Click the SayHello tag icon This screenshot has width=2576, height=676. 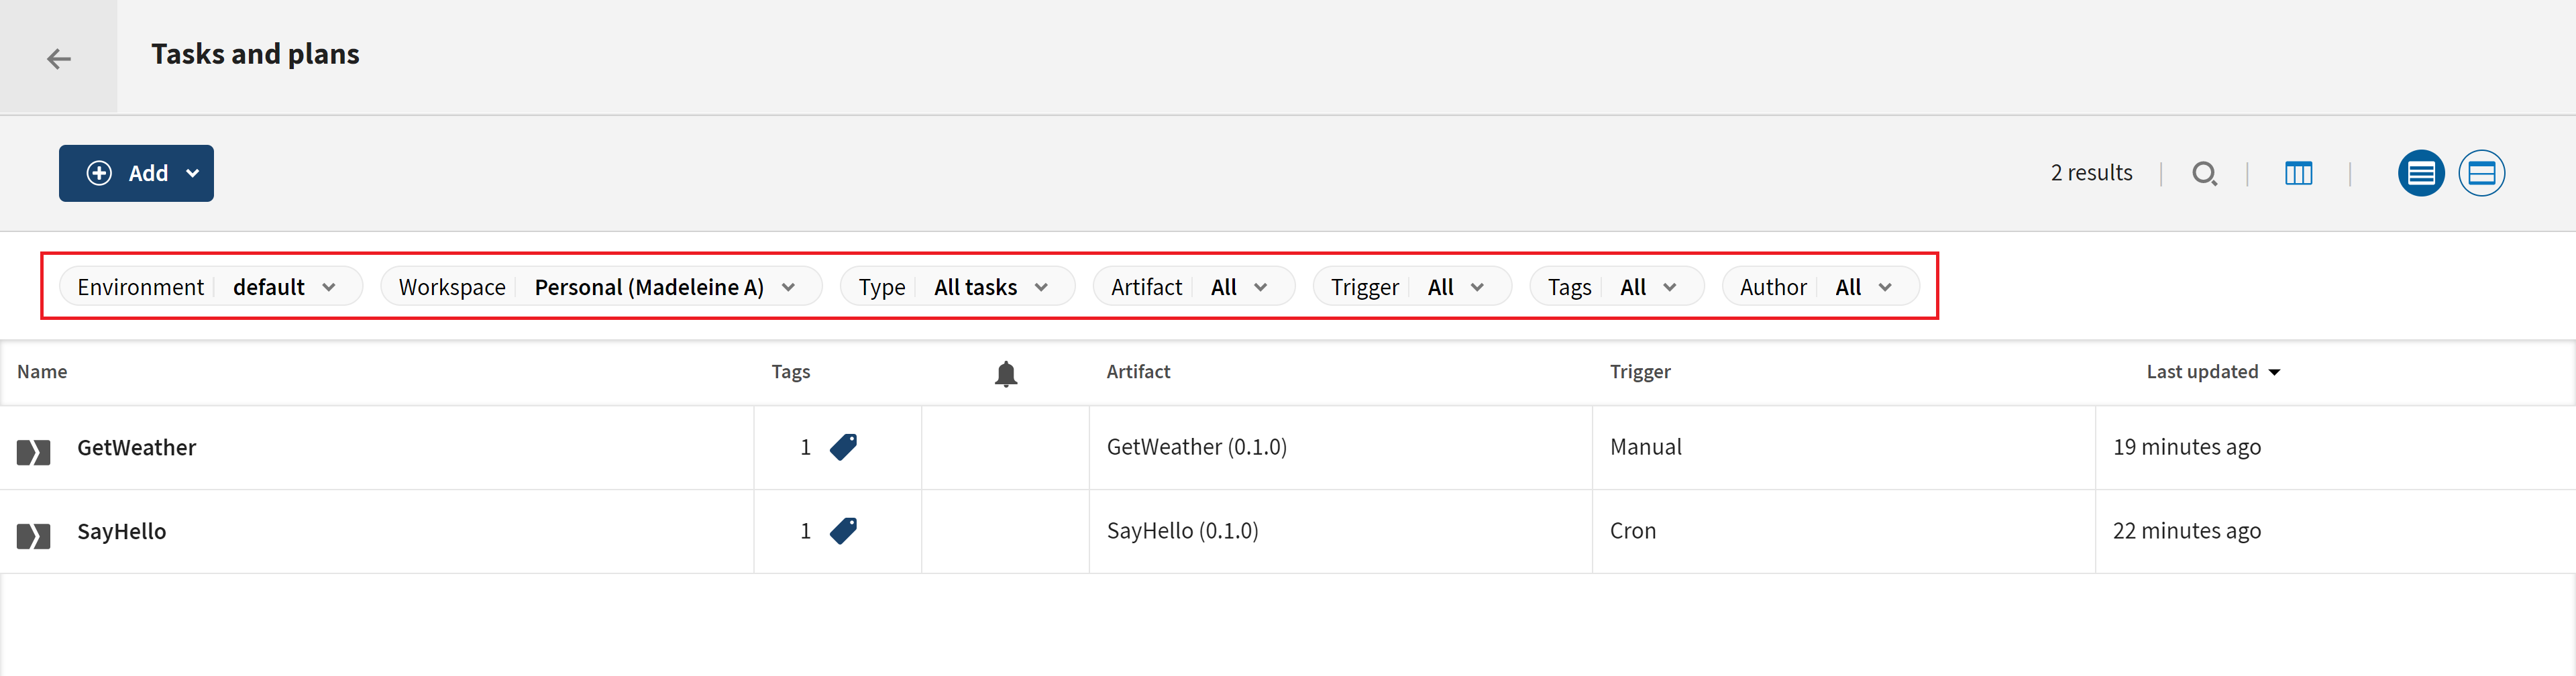[843, 531]
